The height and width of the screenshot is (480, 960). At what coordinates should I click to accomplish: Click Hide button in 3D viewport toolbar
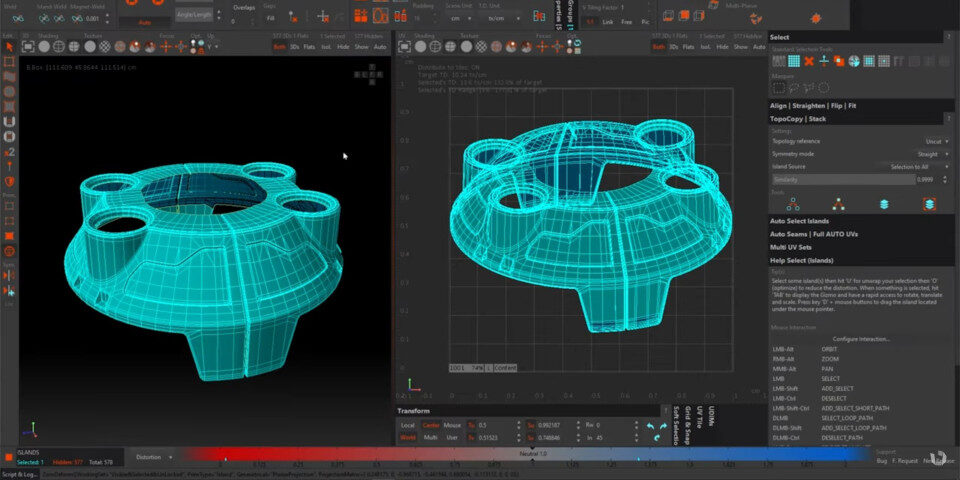click(343, 47)
